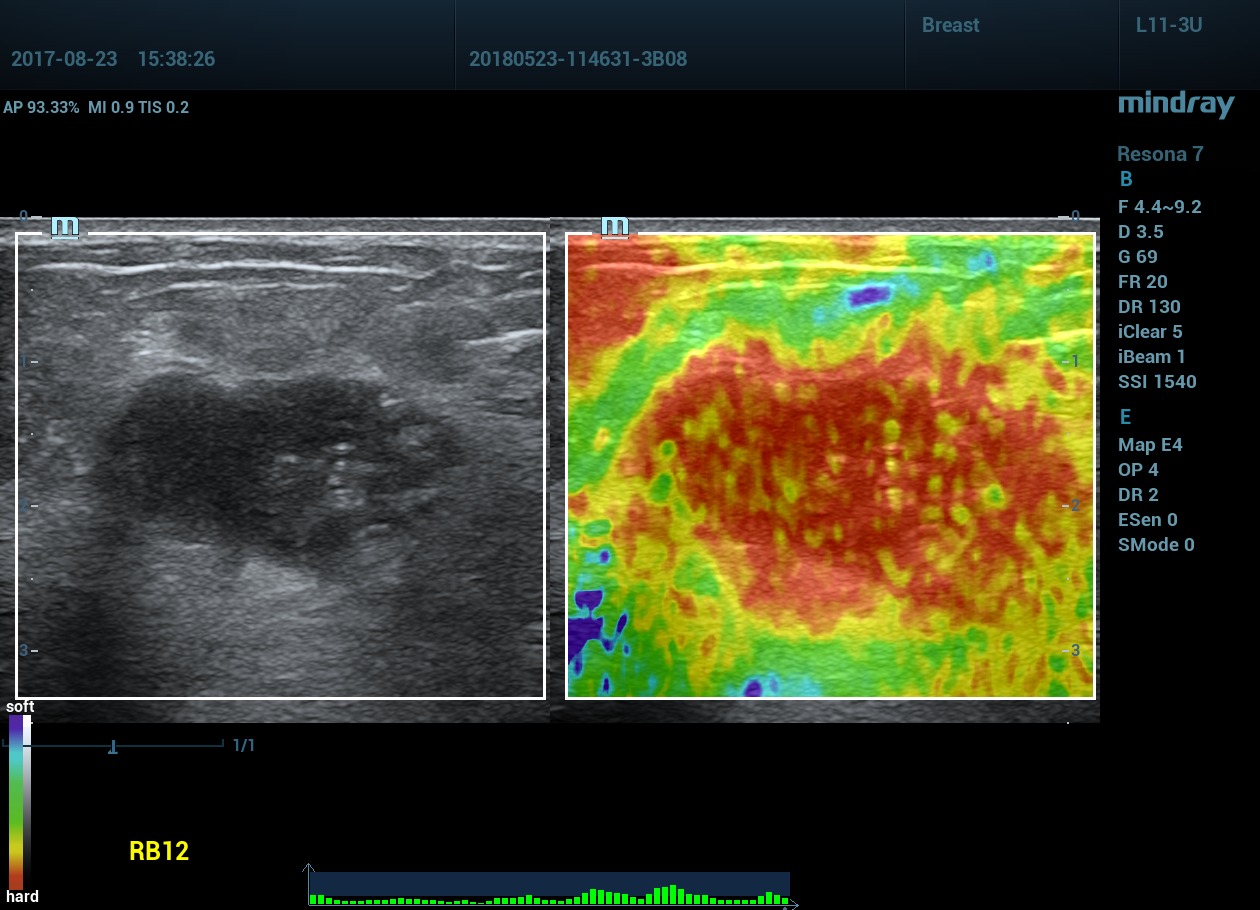Click the B mode parameter header
The image size is (1260, 910).
click(x=1126, y=180)
